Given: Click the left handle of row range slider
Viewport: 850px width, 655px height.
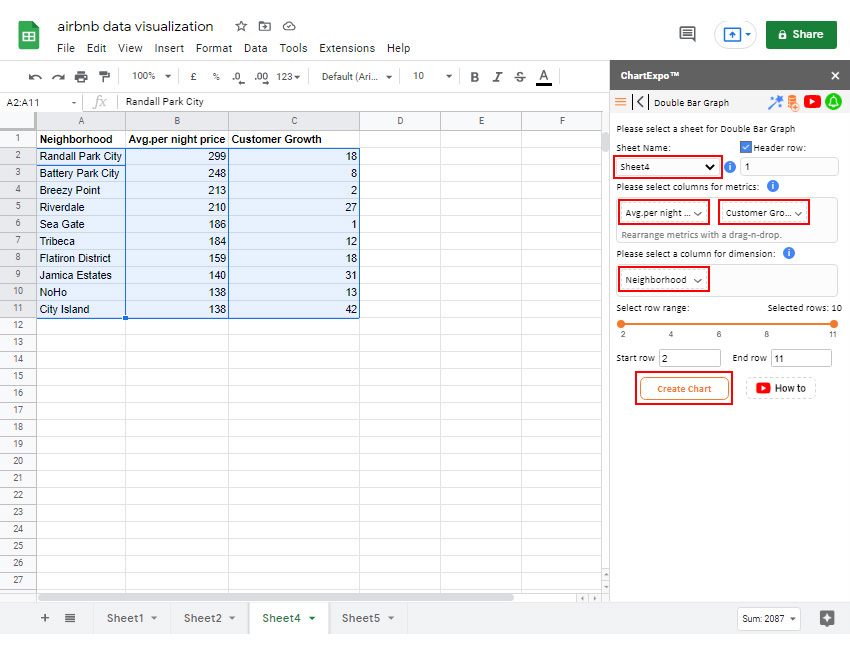Looking at the screenshot, I should tap(621, 324).
